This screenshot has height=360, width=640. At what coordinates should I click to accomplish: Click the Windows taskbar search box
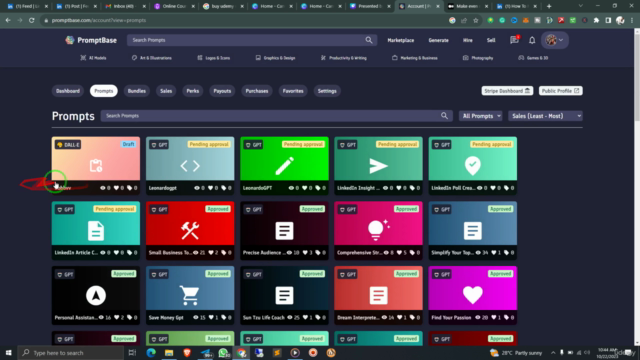point(71,353)
